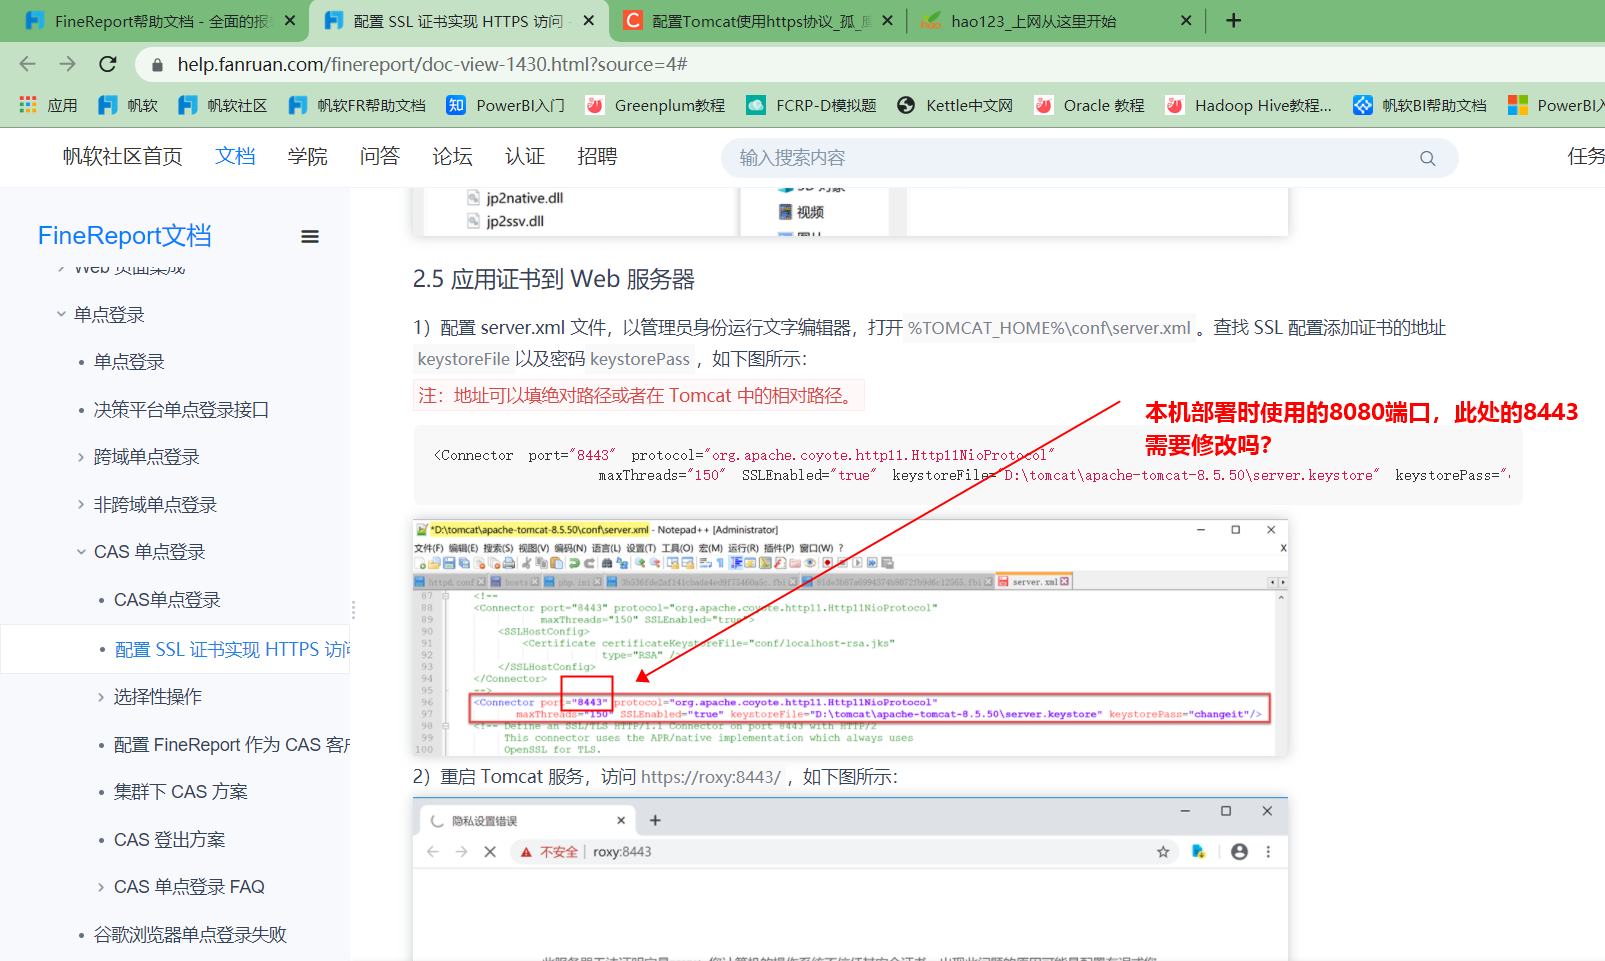Toggle sidebar with hamburger menu icon
1605x961 pixels.
(x=310, y=237)
